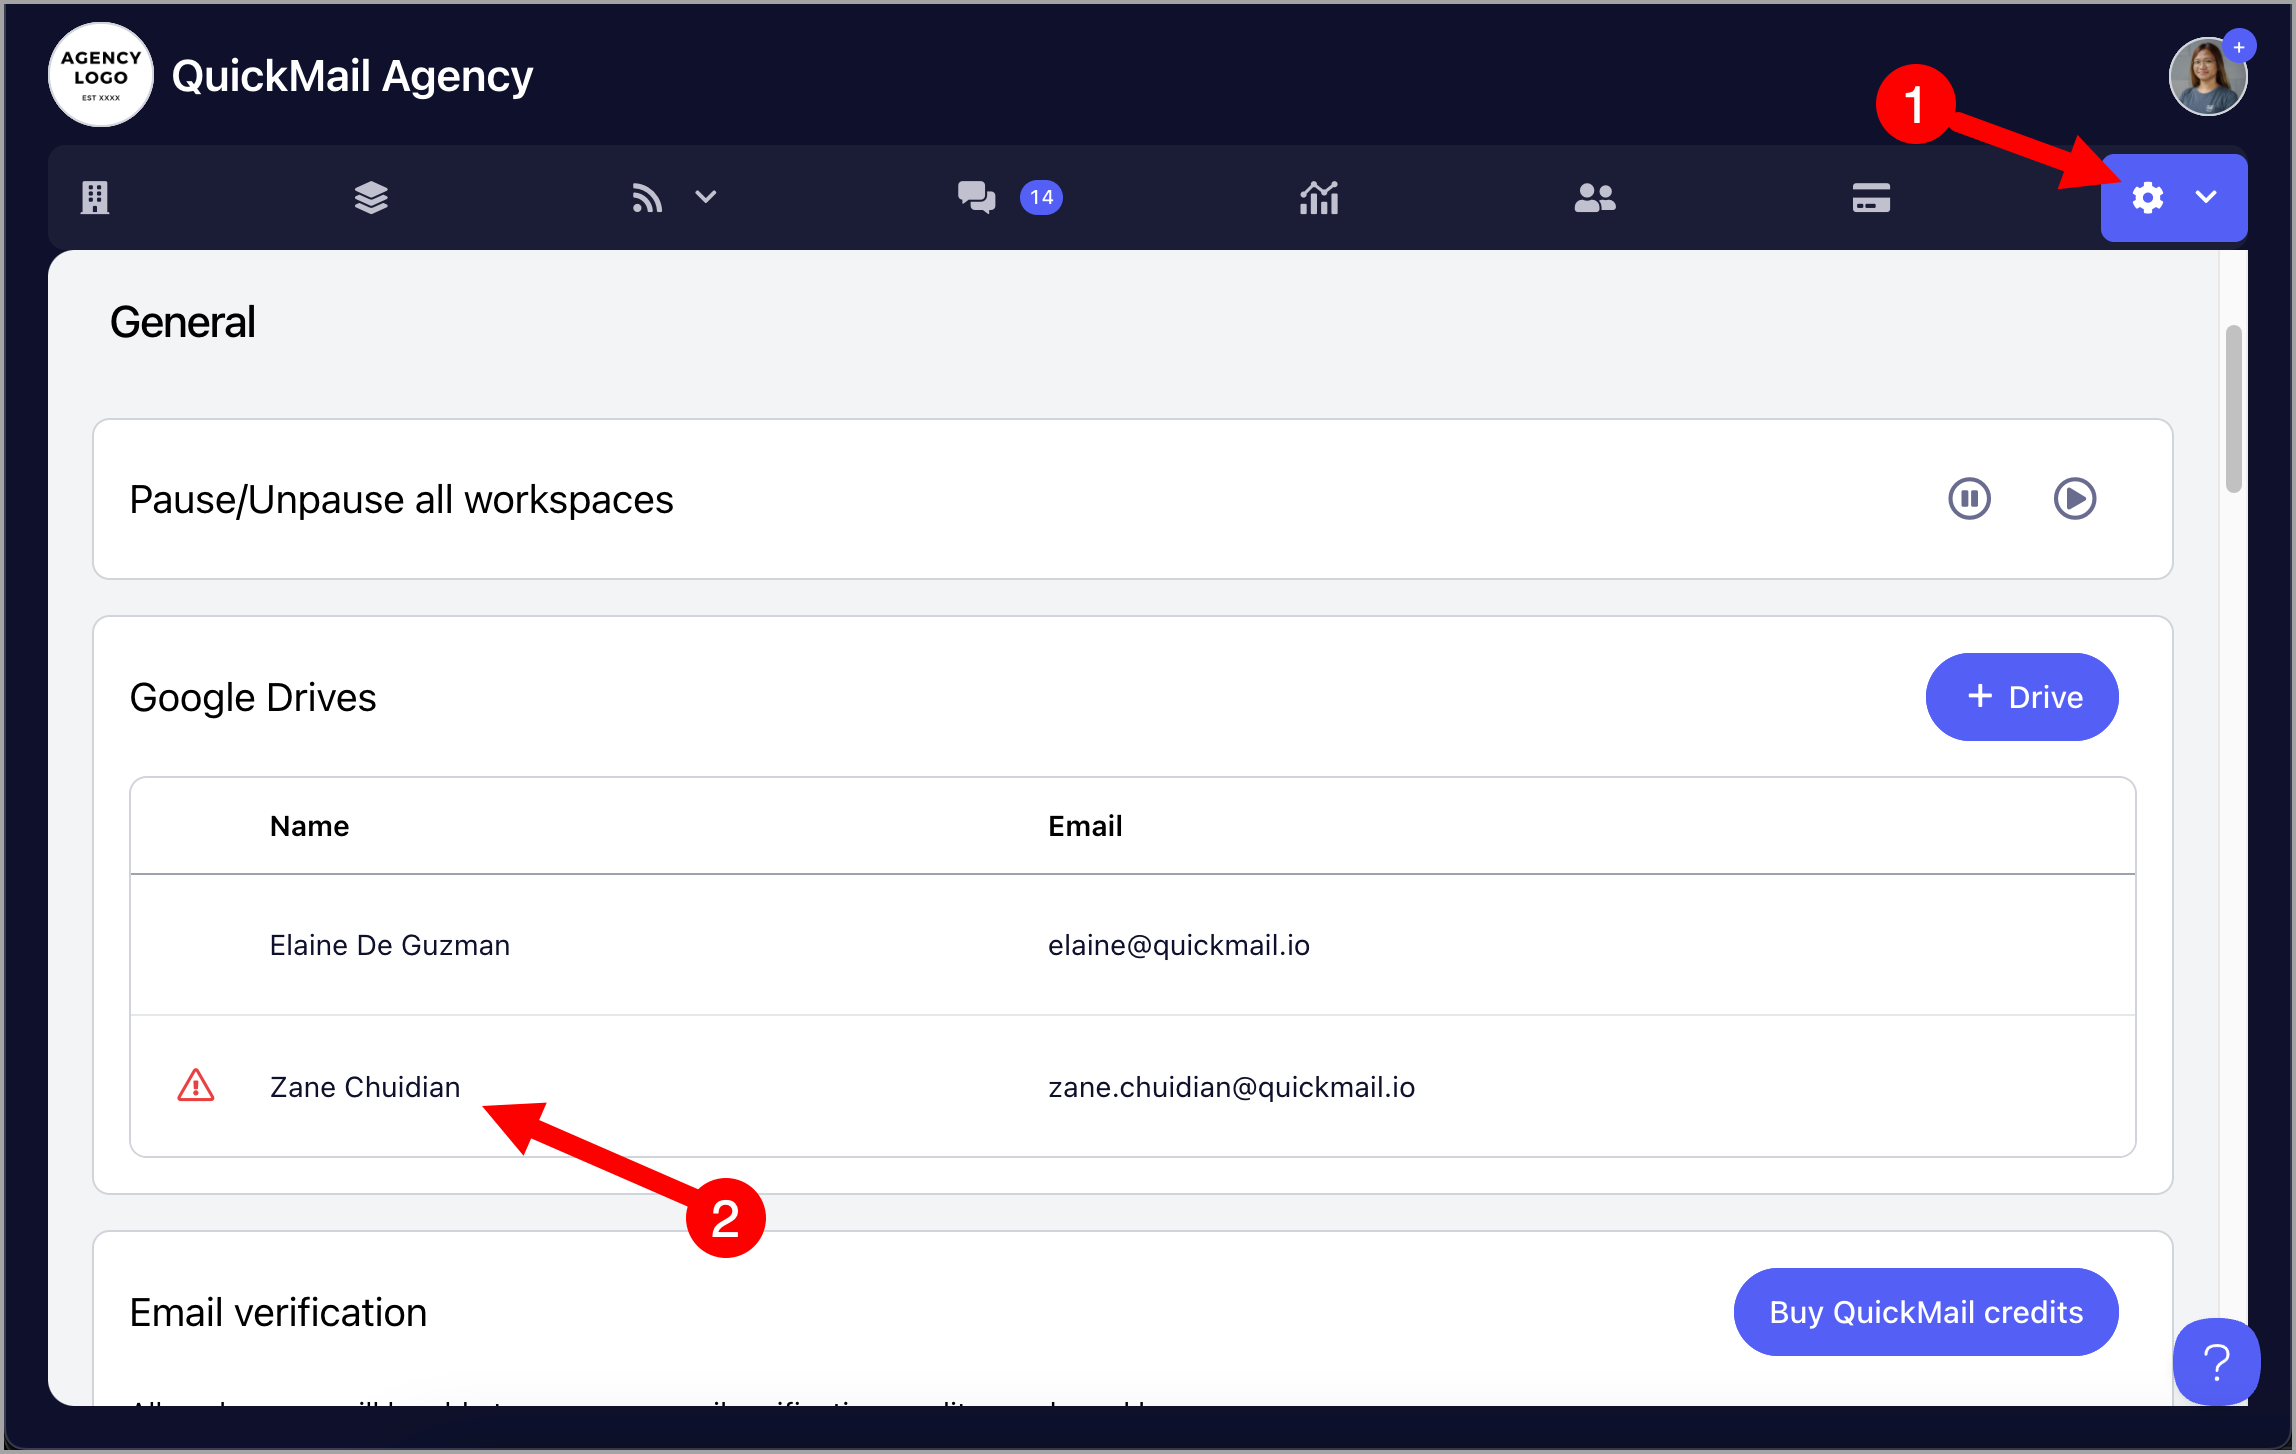Open the billing card icon
The width and height of the screenshot is (2296, 1454).
[x=1871, y=198]
